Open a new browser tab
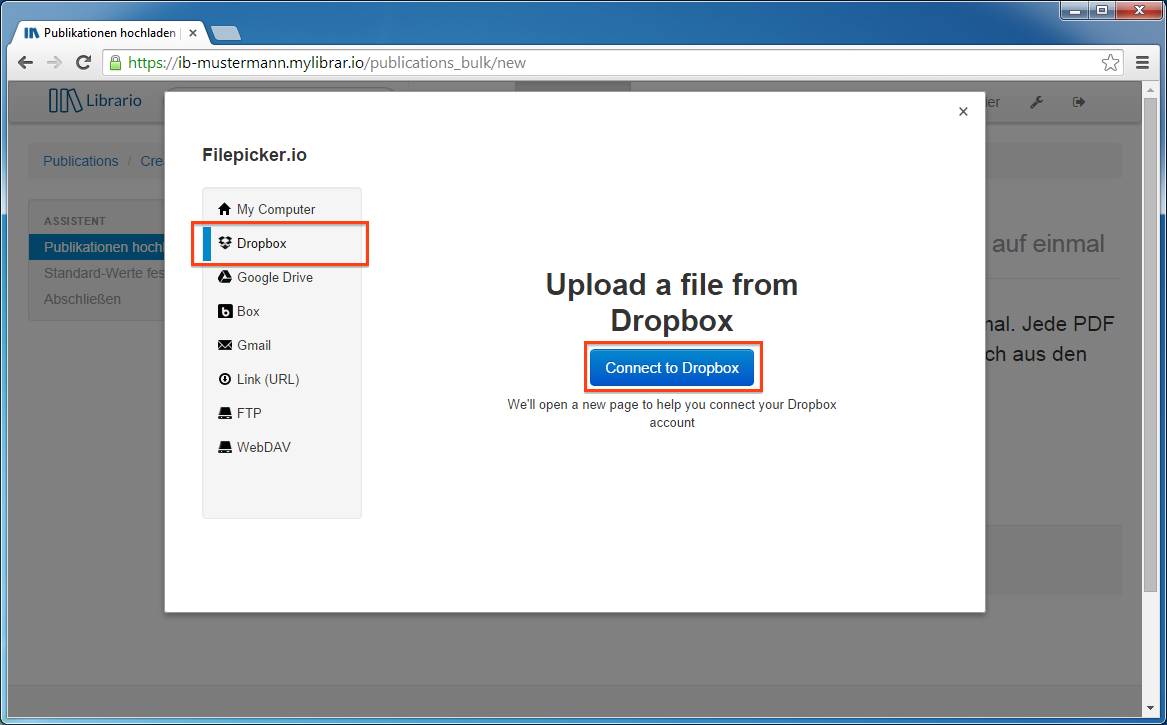This screenshot has width=1167, height=725. [x=226, y=33]
